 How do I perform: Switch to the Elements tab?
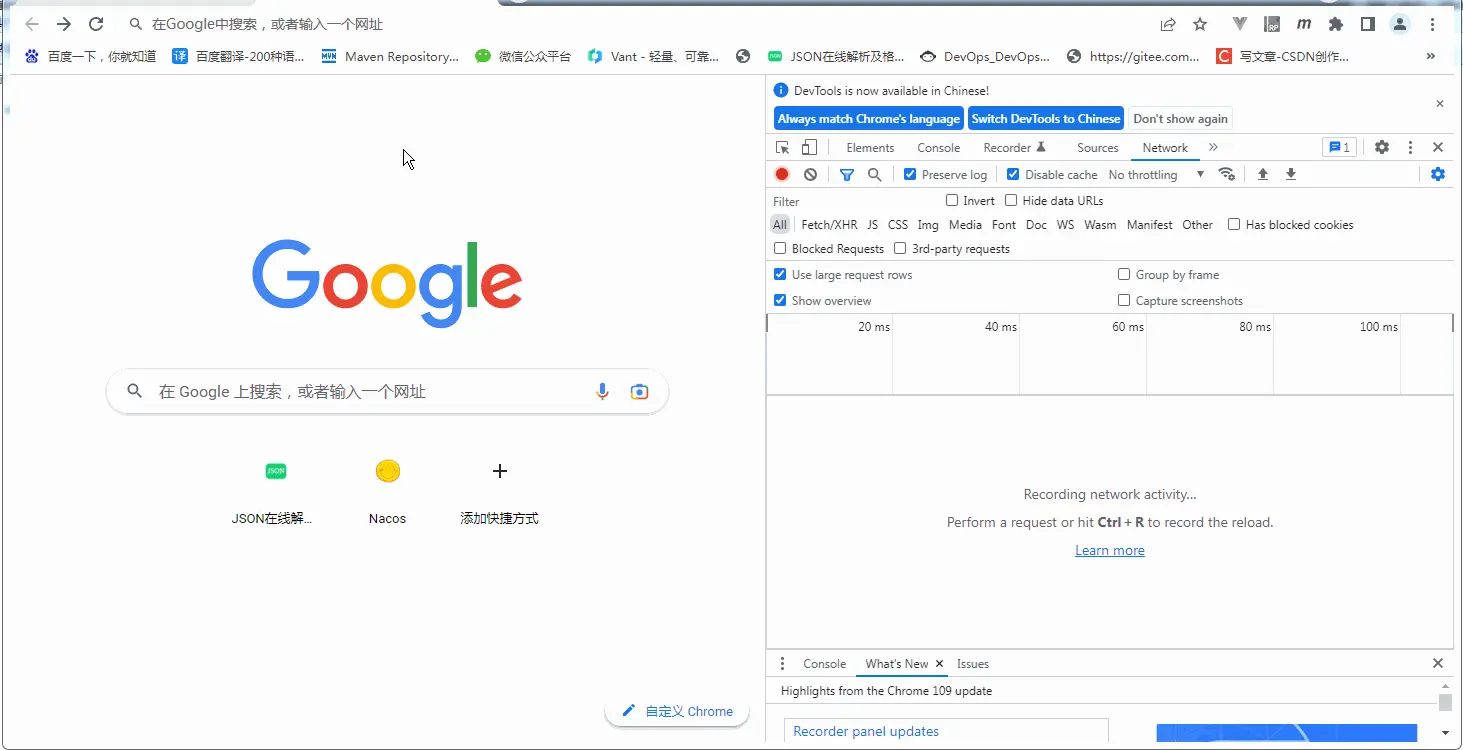pyautogui.click(x=870, y=147)
